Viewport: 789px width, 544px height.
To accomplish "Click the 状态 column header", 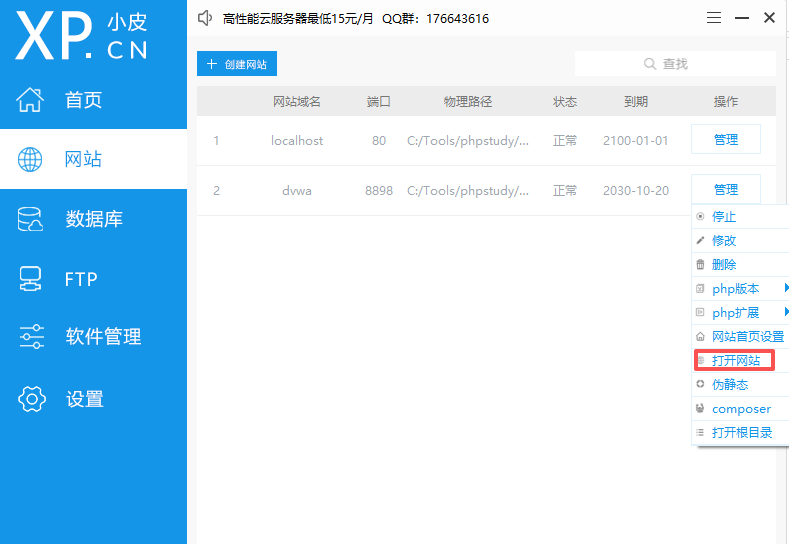I will (565, 102).
